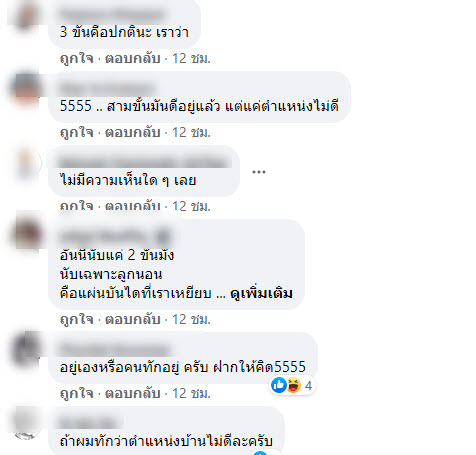This screenshot has height=455, width=476.
Task: Click ถูกใจ under the ฝากให้คิด5555 comment
Action: click(77, 394)
